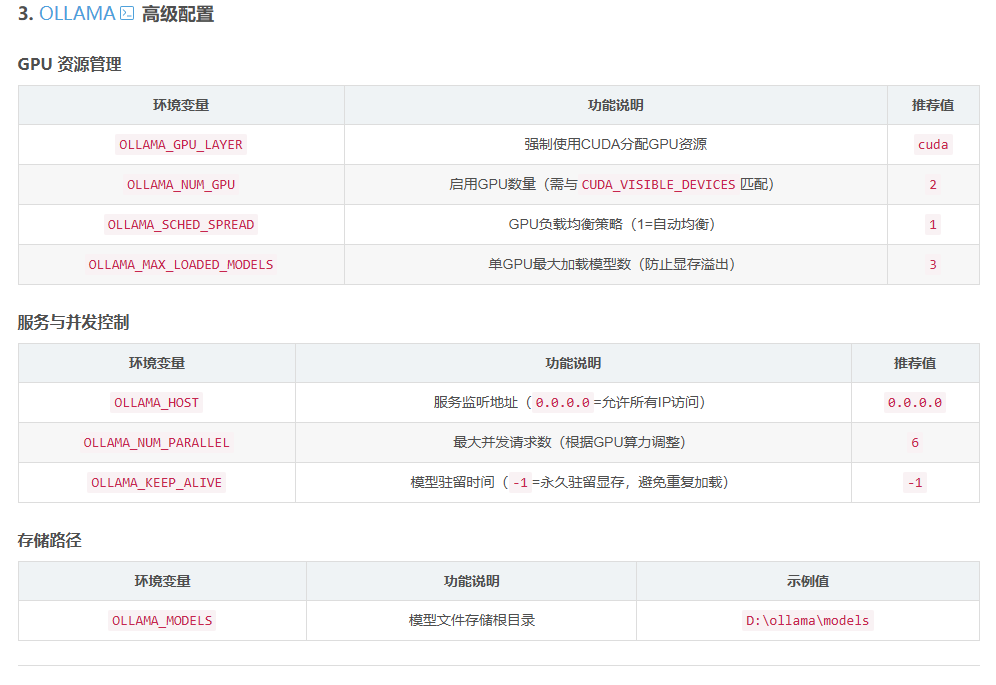Click 推荐值 header in service control table
996x685 pixels.
click(915, 363)
